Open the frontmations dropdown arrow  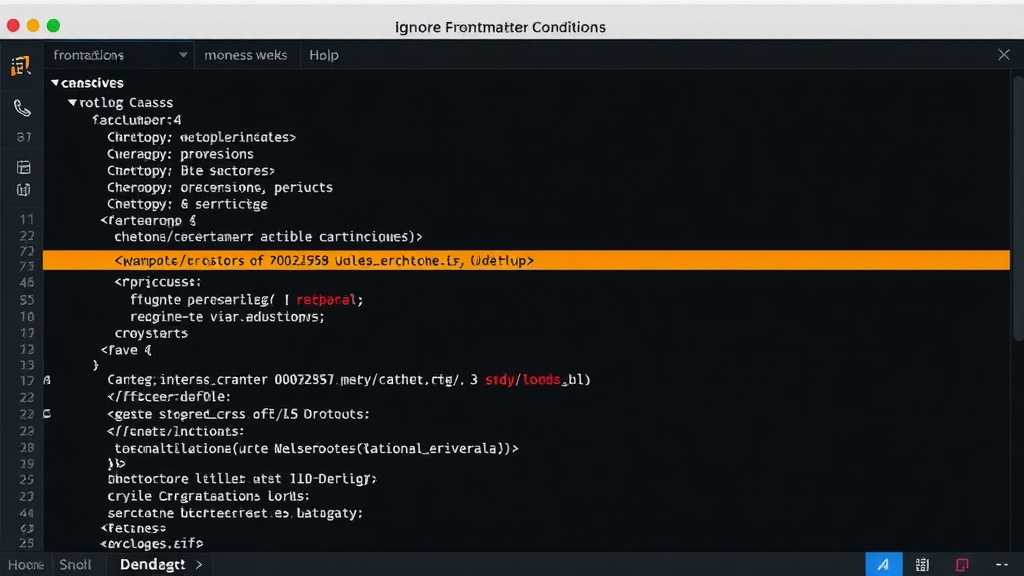tap(183, 56)
